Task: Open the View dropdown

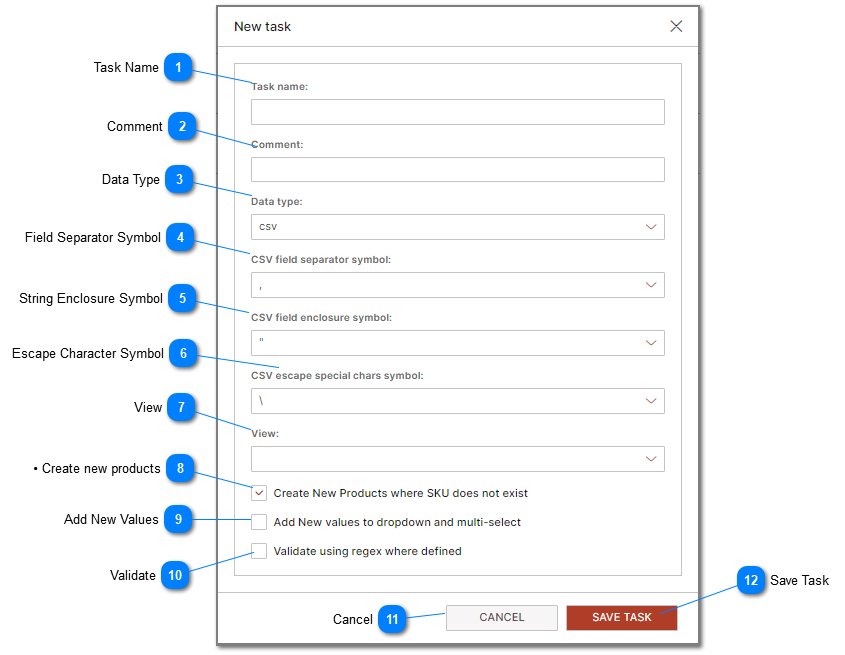Action: (457, 459)
